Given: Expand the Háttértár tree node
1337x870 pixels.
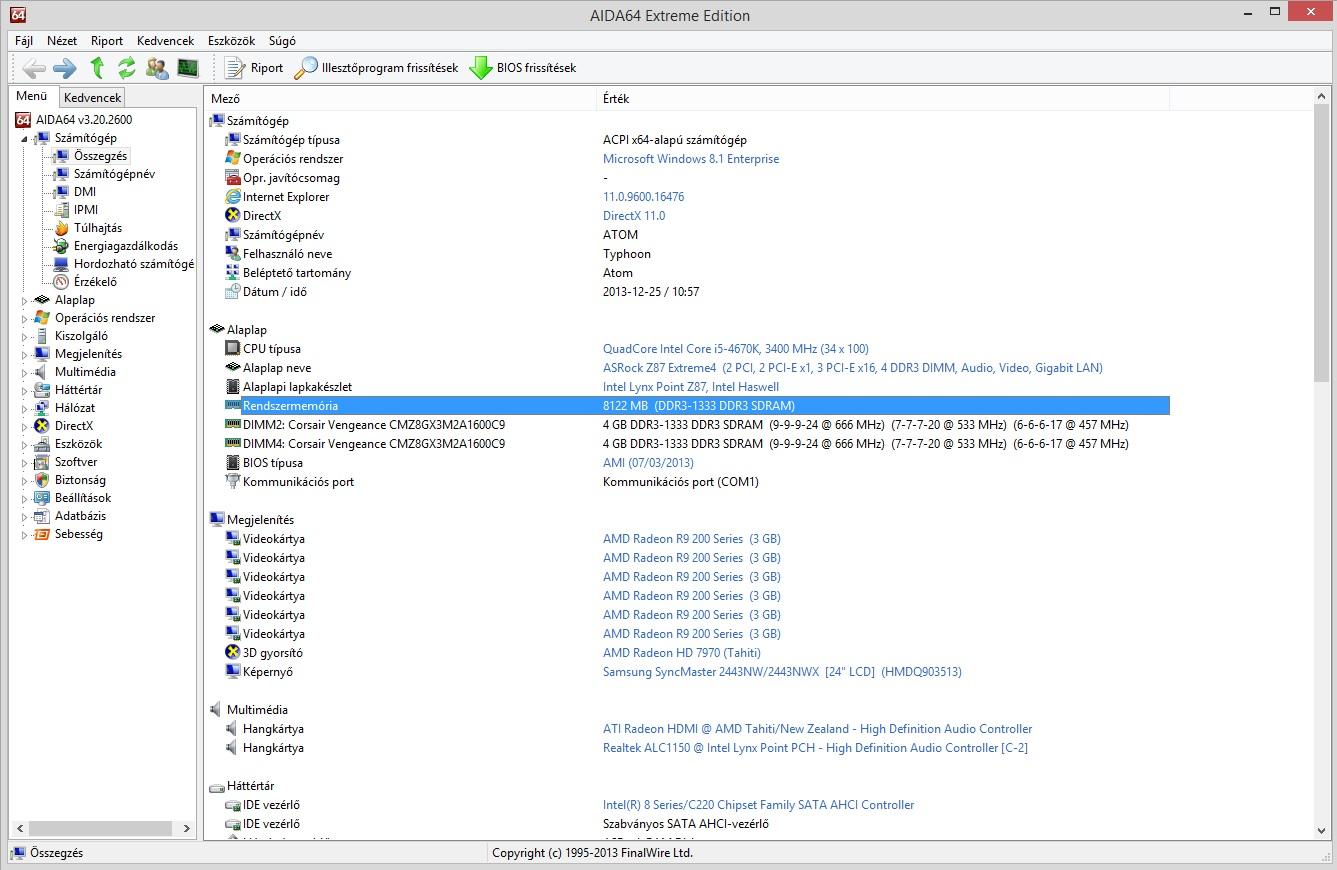Looking at the screenshot, I should (x=25, y=390).
